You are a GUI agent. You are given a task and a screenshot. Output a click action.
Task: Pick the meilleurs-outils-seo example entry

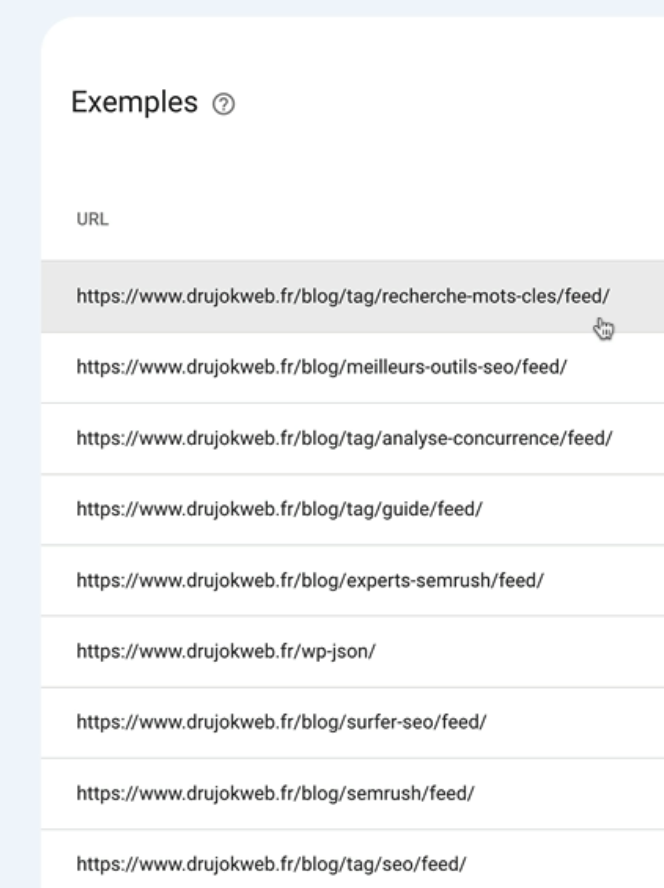point(352,367)
